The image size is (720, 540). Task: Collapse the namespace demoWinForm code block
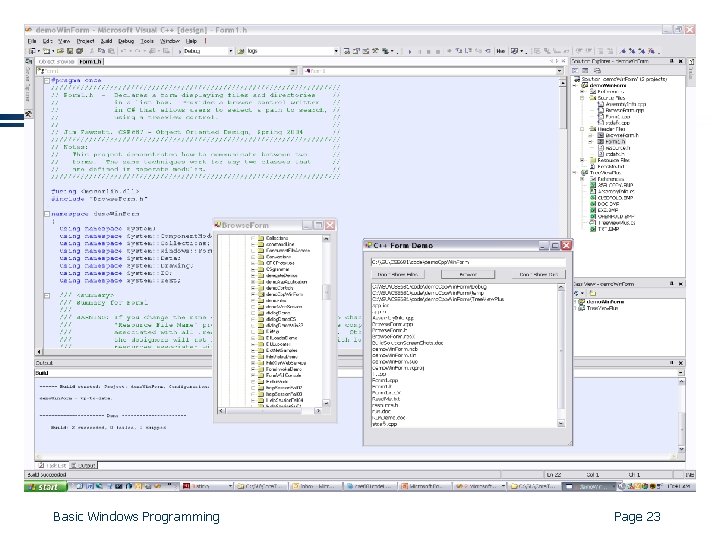49,213
